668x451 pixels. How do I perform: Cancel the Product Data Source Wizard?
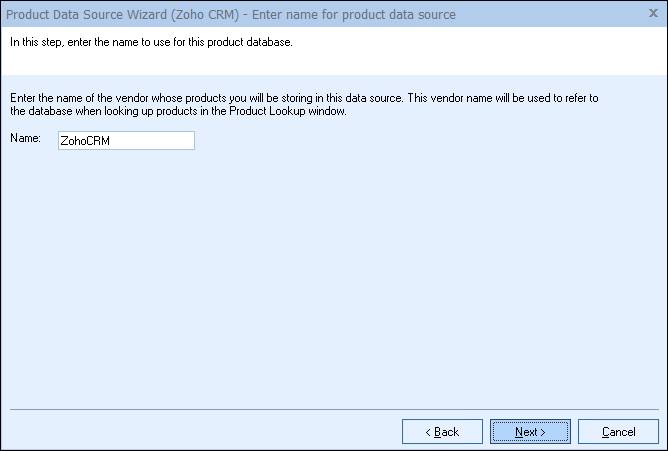618,432
